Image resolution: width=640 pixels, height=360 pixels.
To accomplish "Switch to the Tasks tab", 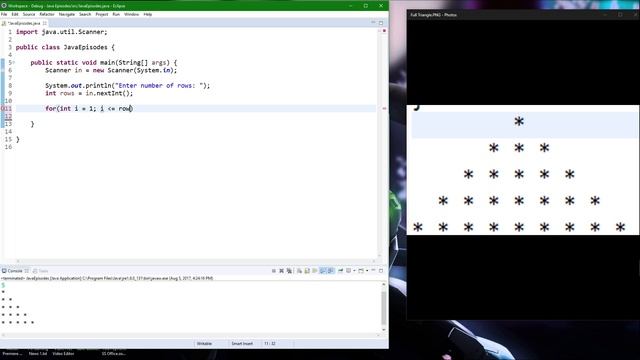I will tap(41, 271).
